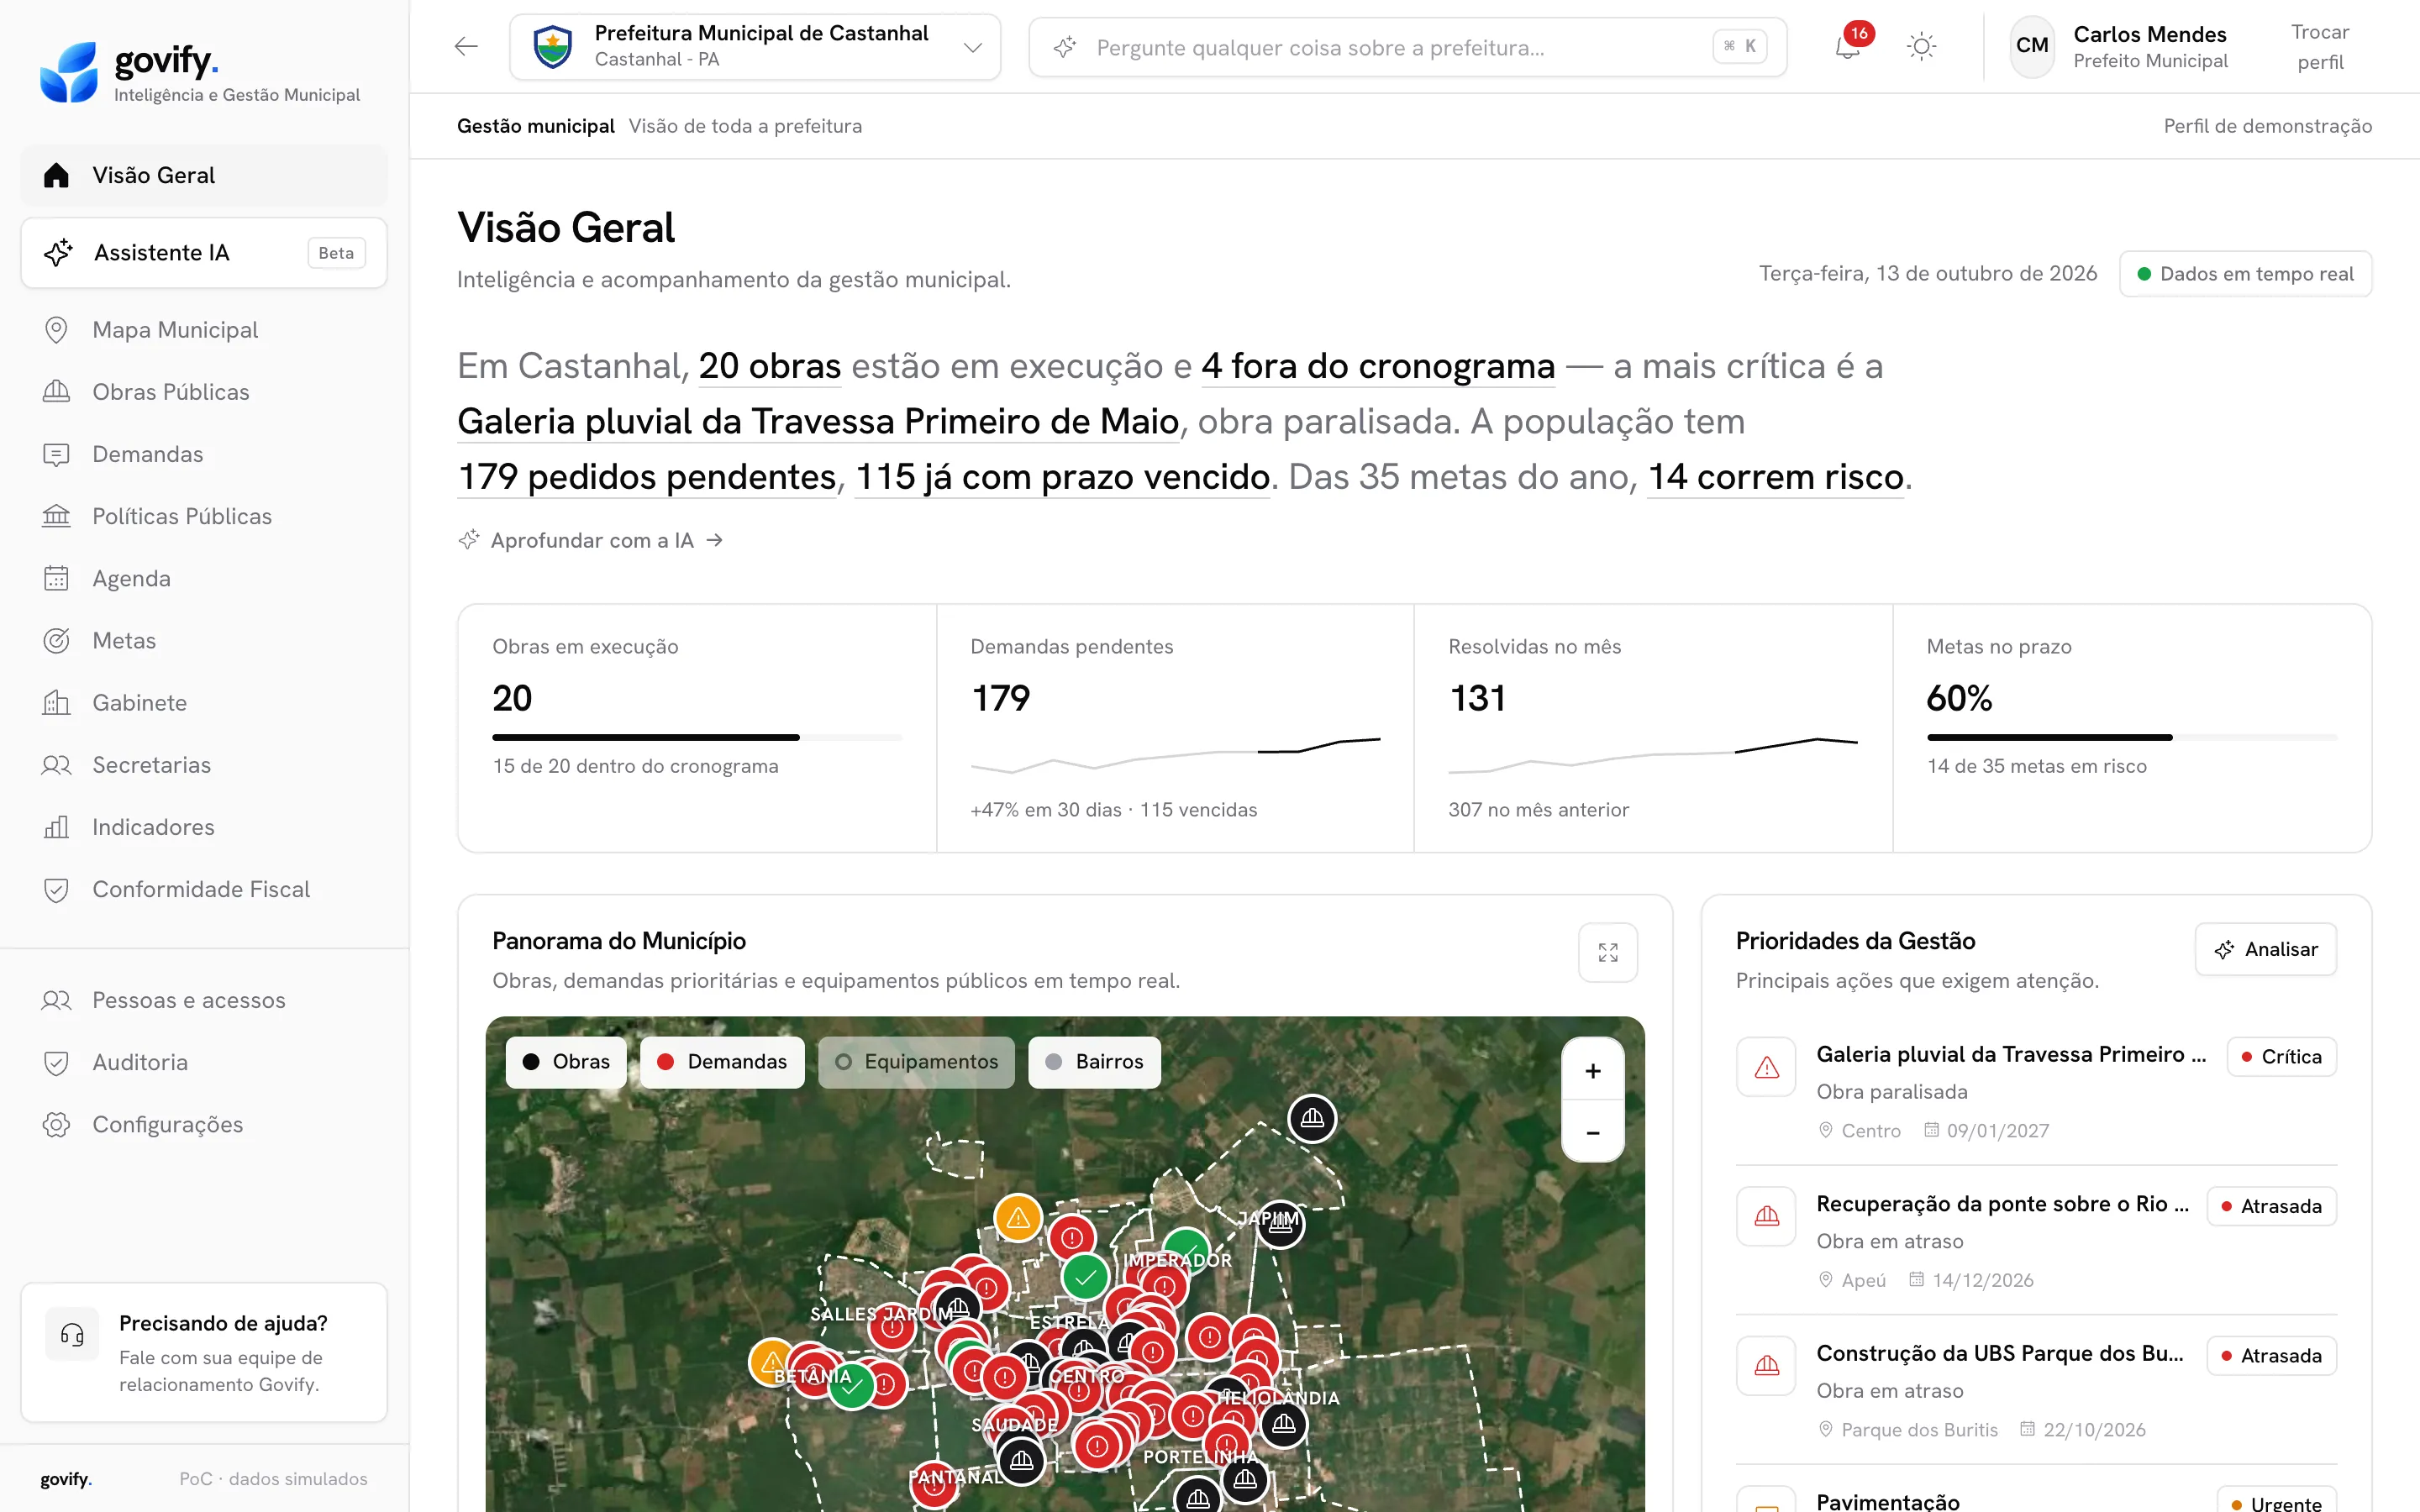Click the back arrow in the top bar
The width and height of the screenshot is (2420, 1512).
coord(466,46)
